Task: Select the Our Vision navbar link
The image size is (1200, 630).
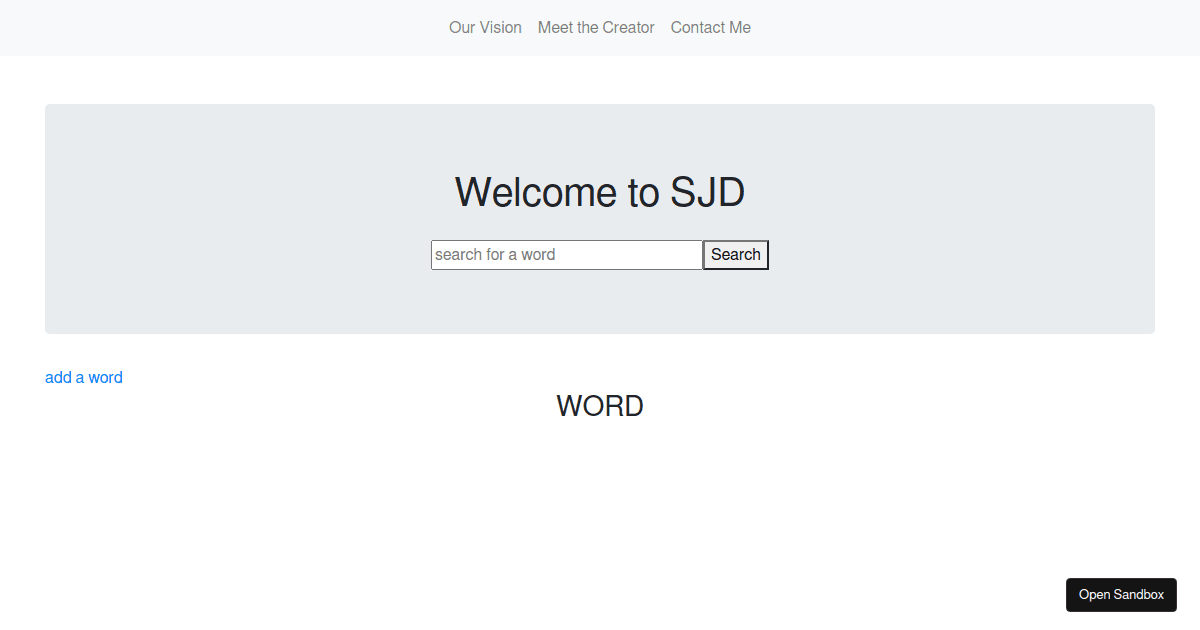Action: click(x=485, y=28)
